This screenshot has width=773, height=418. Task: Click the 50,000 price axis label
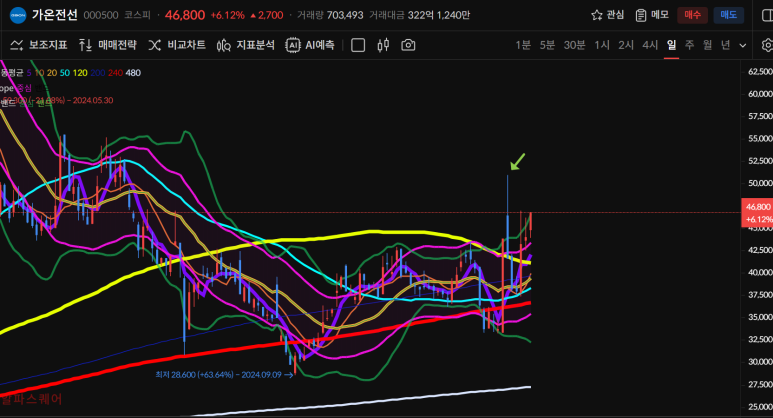click(760, 183)
